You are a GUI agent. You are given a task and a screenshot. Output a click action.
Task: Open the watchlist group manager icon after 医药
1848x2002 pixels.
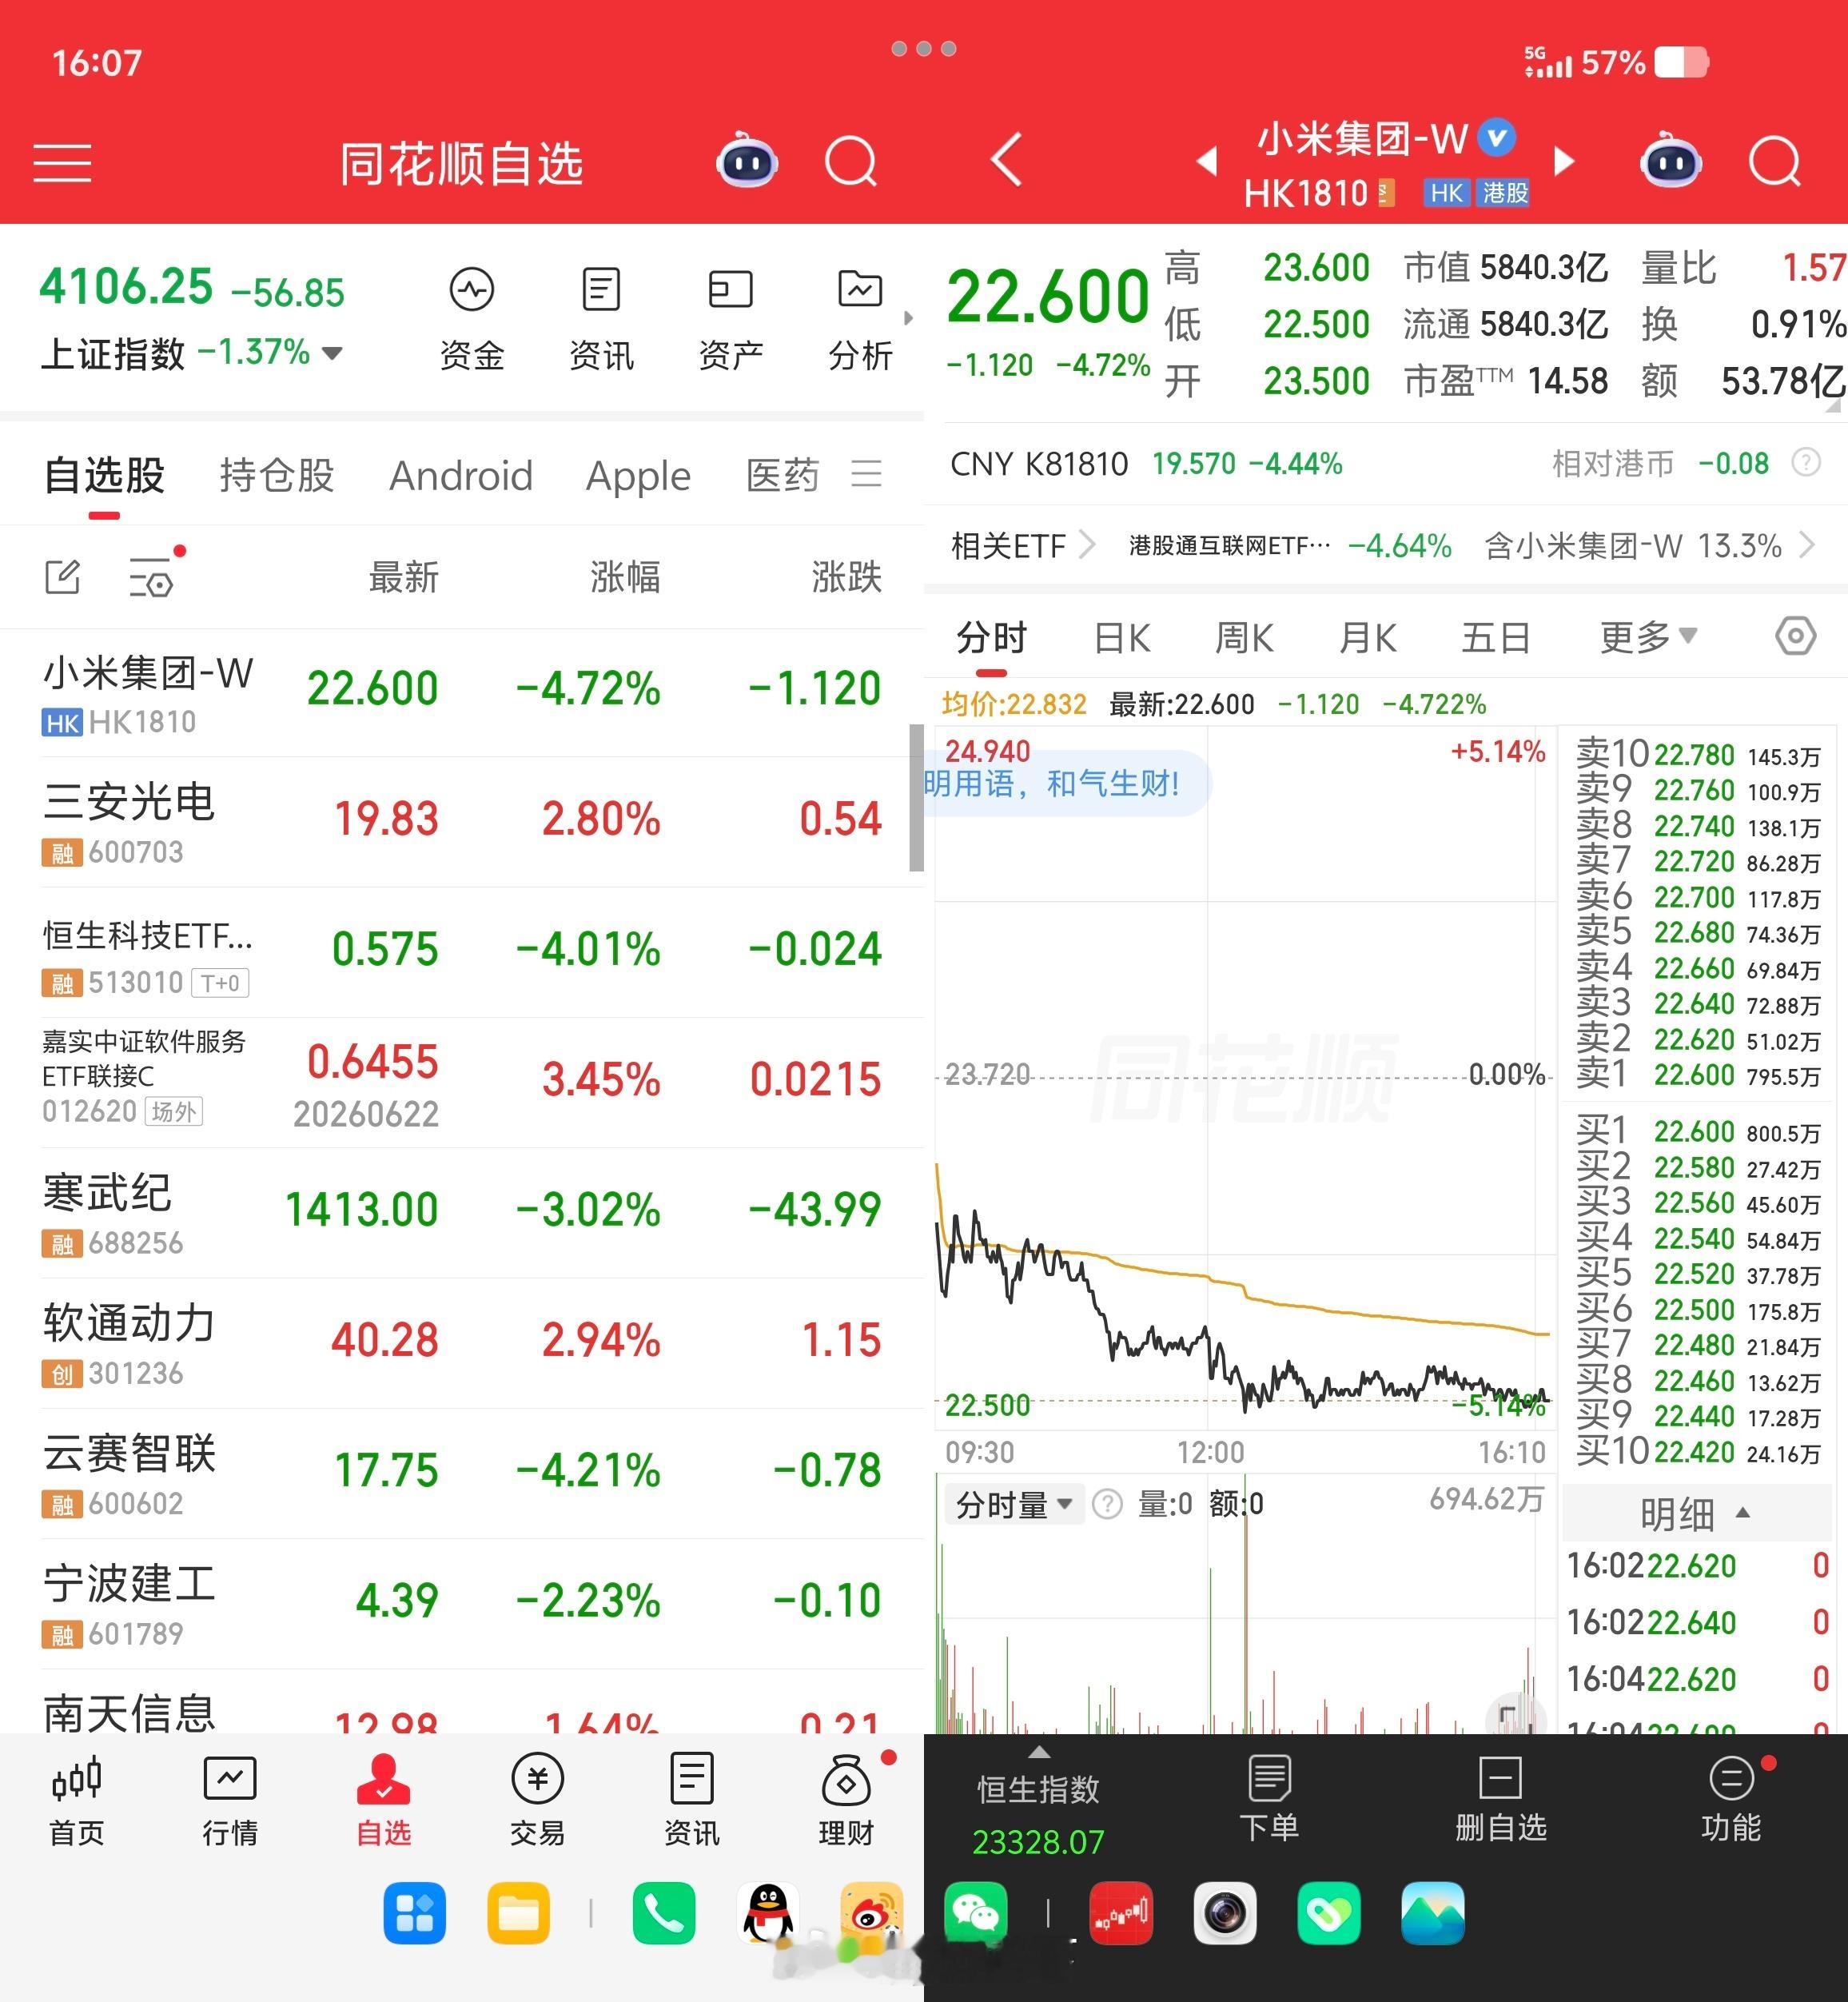point(866,473)
